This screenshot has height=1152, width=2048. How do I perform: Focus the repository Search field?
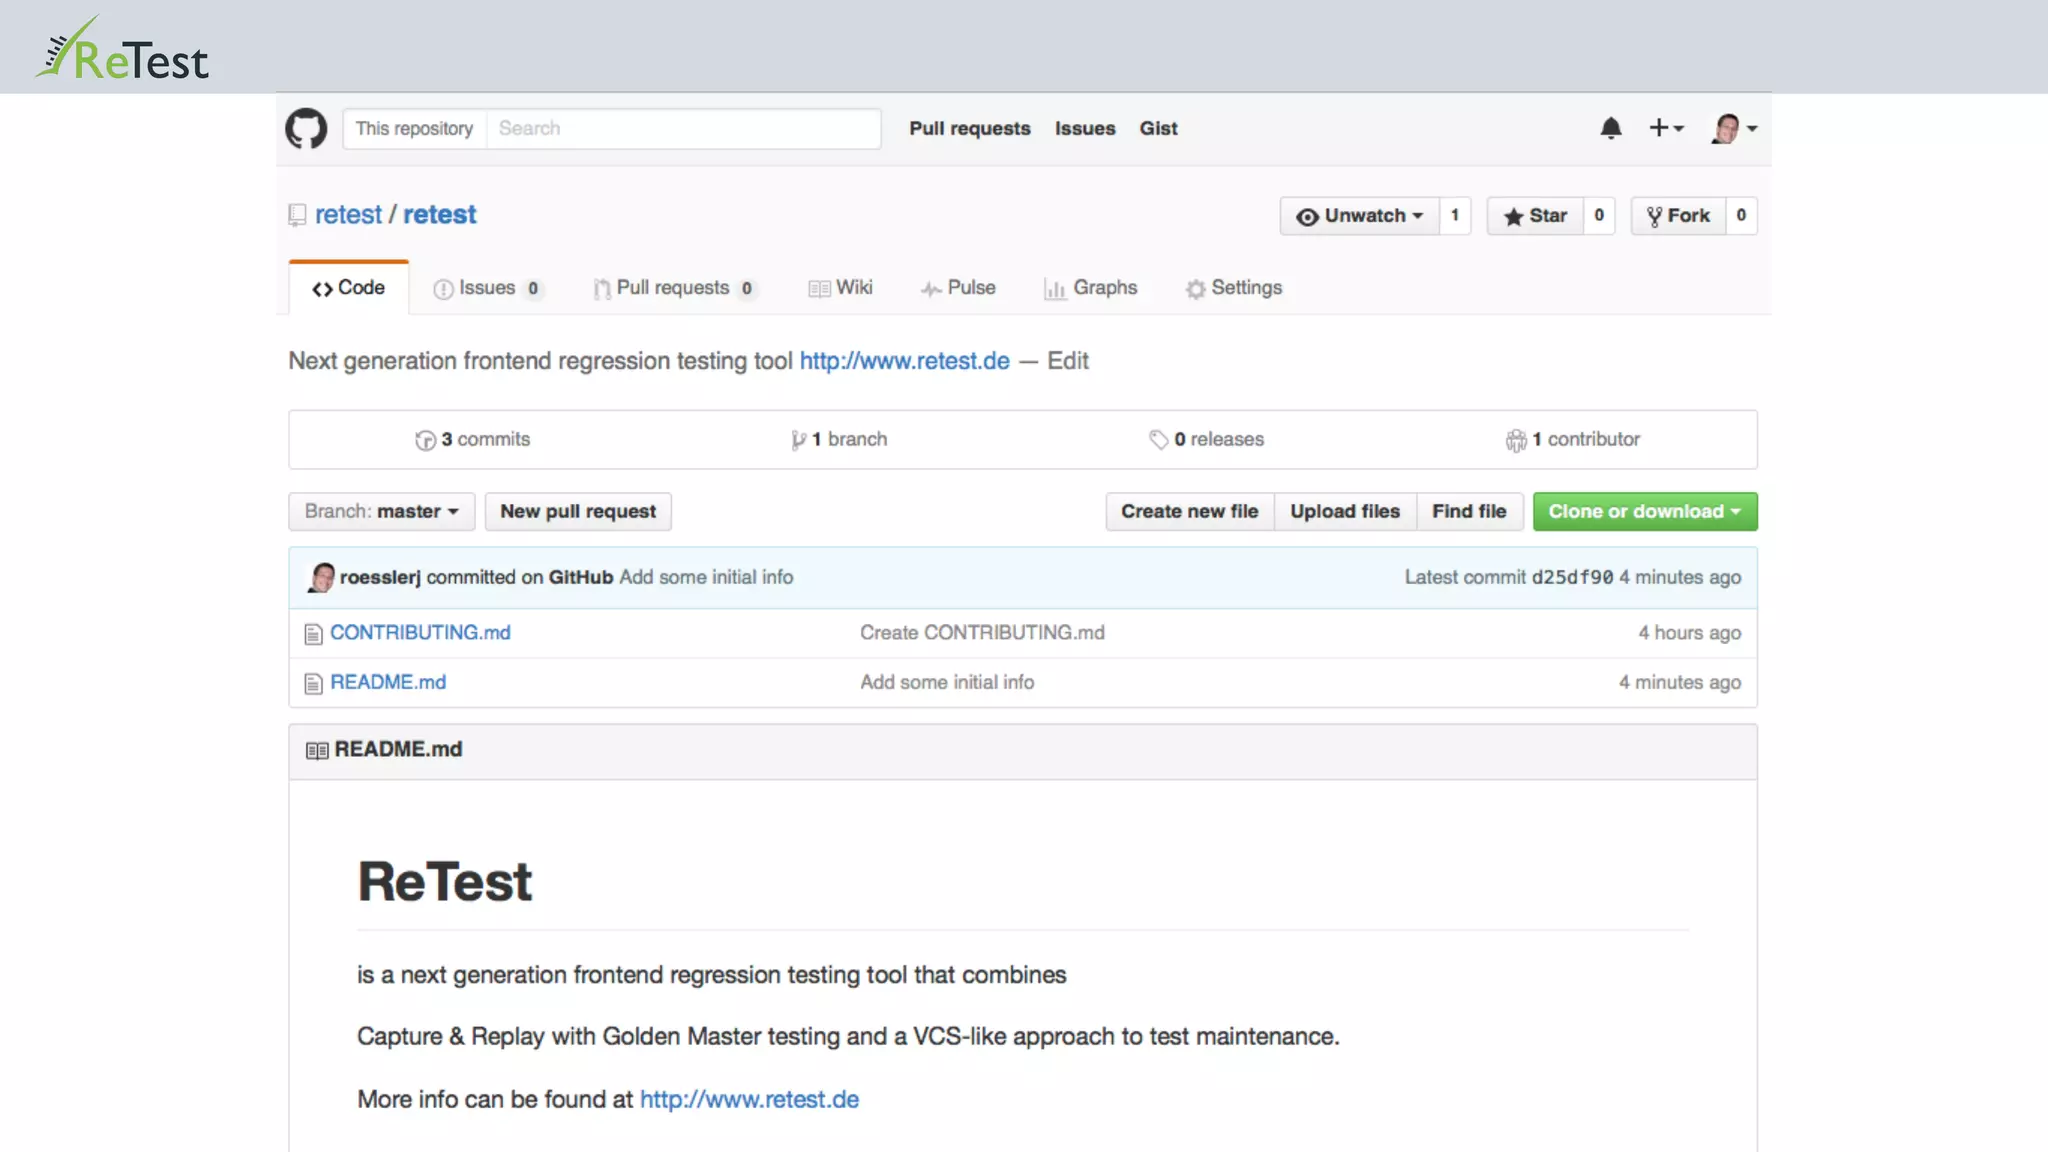(x=683, y=129)
